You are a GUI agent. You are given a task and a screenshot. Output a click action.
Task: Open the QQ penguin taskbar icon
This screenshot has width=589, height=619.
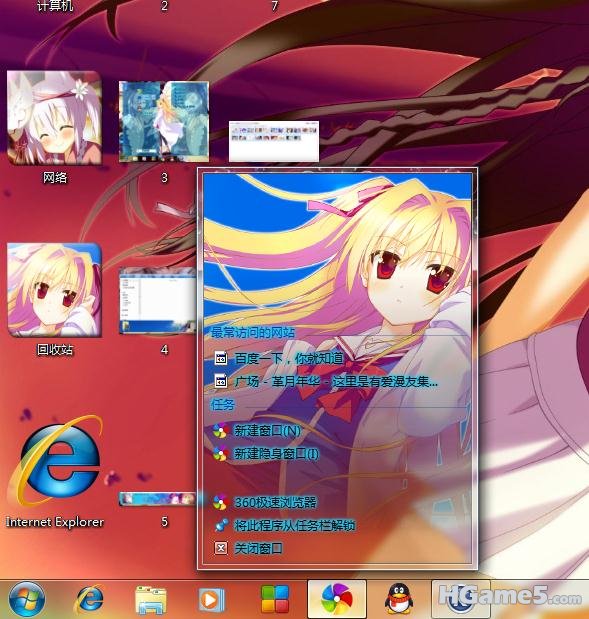tap(399, 600)
